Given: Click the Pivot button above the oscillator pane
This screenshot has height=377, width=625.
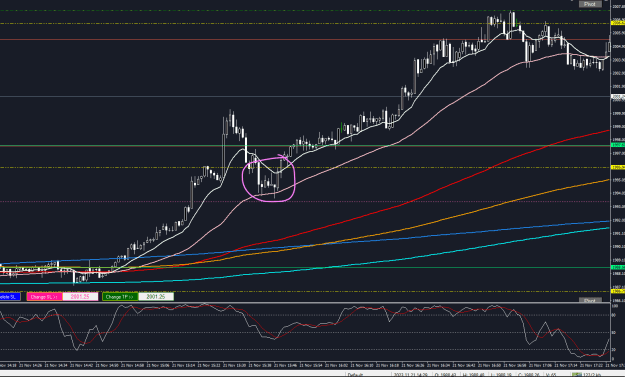Looking at the screenshot, I should 590,300.
